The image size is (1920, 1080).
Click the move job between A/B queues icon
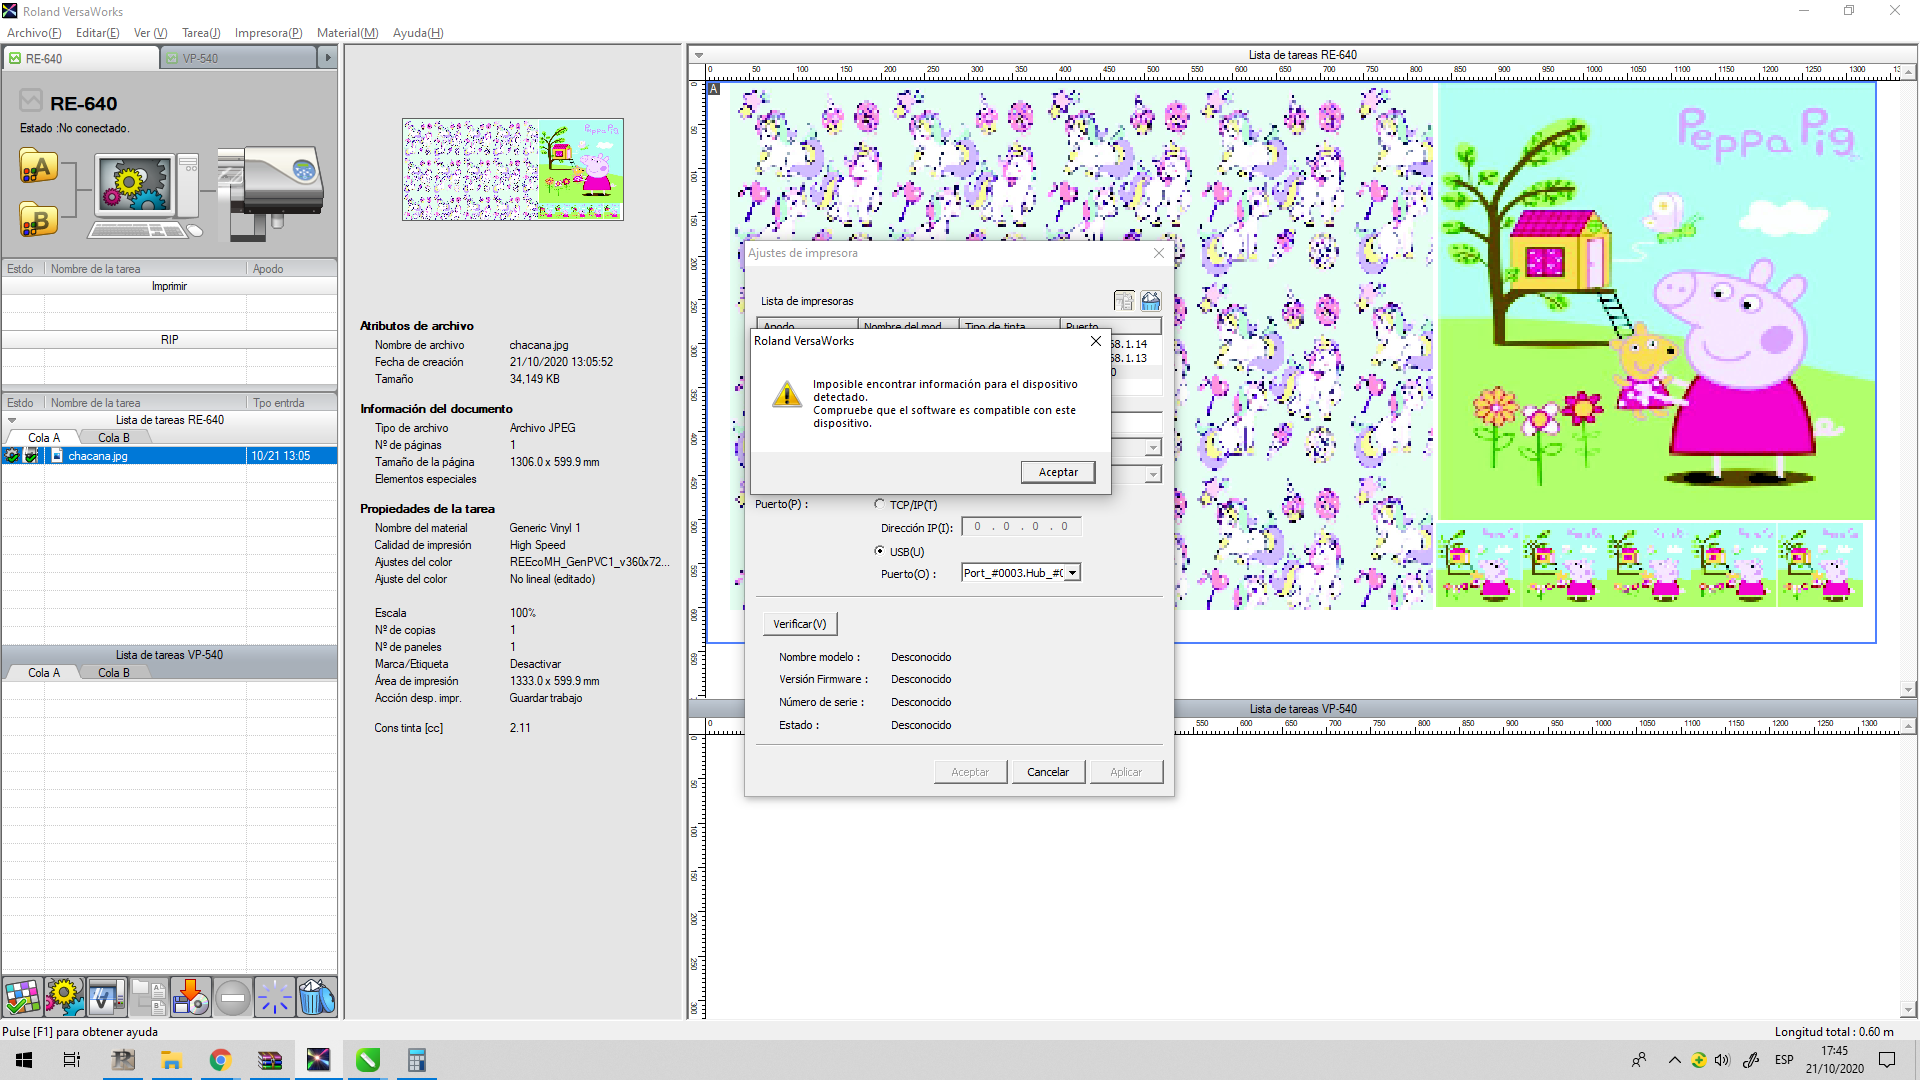point(148,997)
